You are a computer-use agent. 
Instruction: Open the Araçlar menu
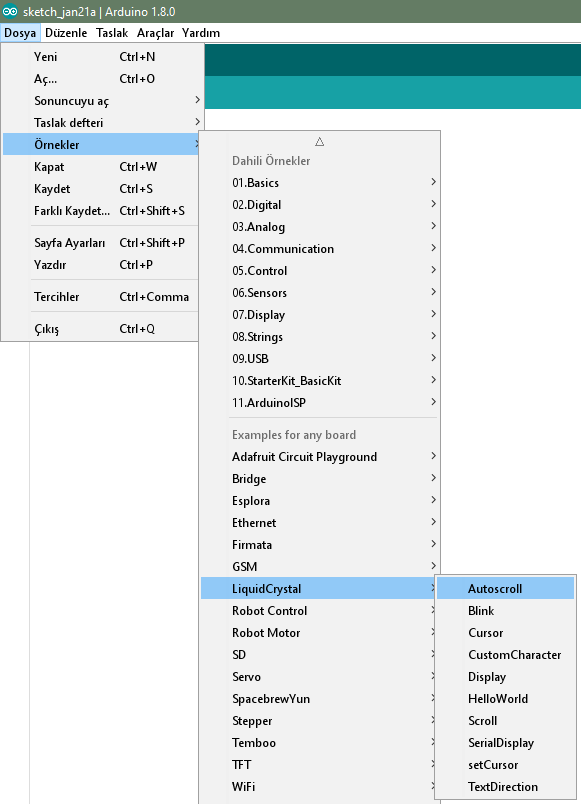coord(155,33)
